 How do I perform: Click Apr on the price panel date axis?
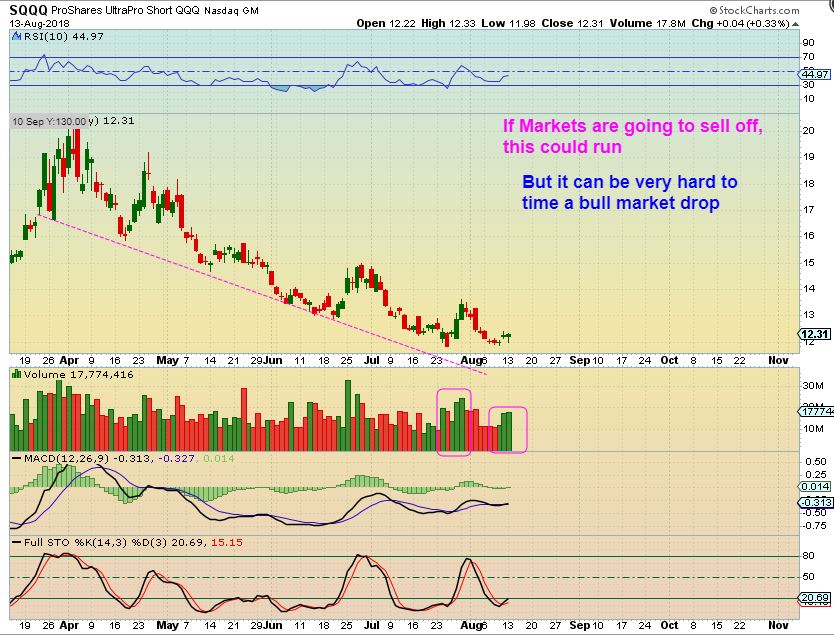tap(69, 360)
